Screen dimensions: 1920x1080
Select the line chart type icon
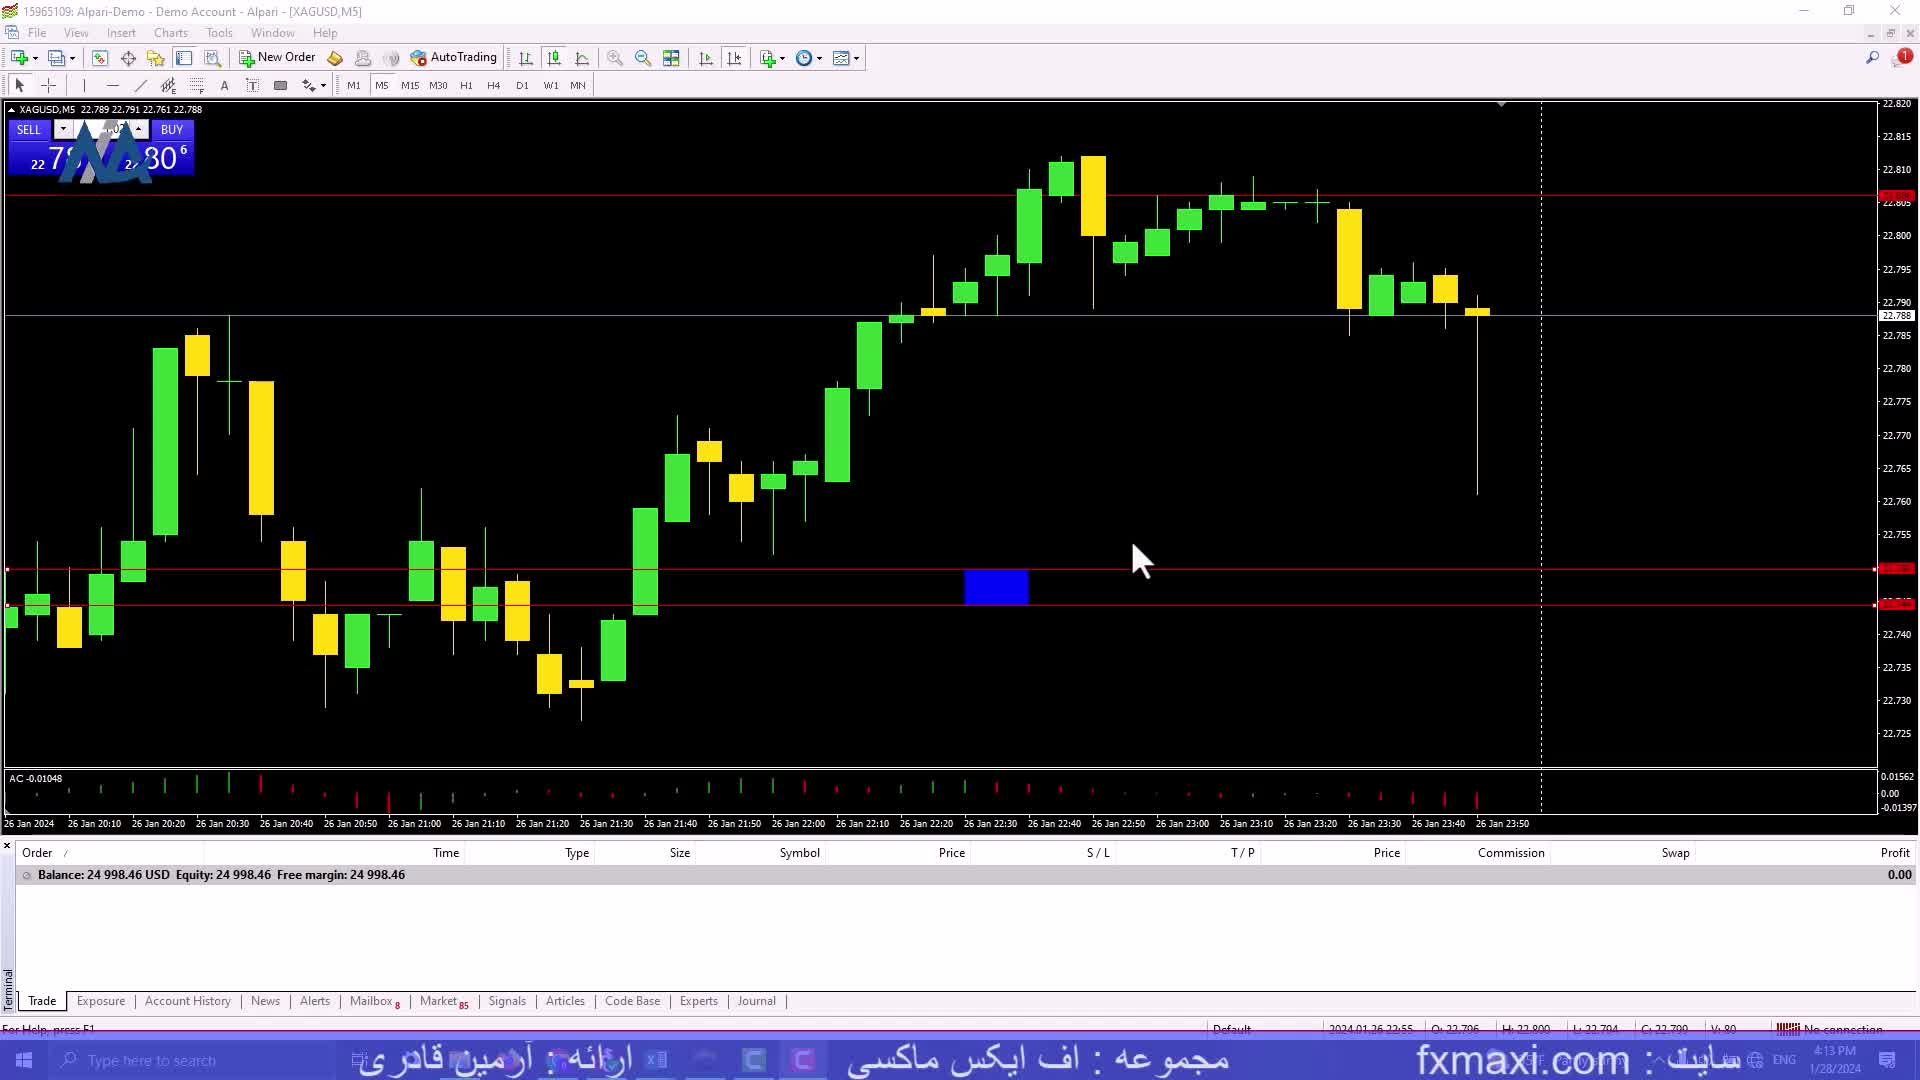583,58
